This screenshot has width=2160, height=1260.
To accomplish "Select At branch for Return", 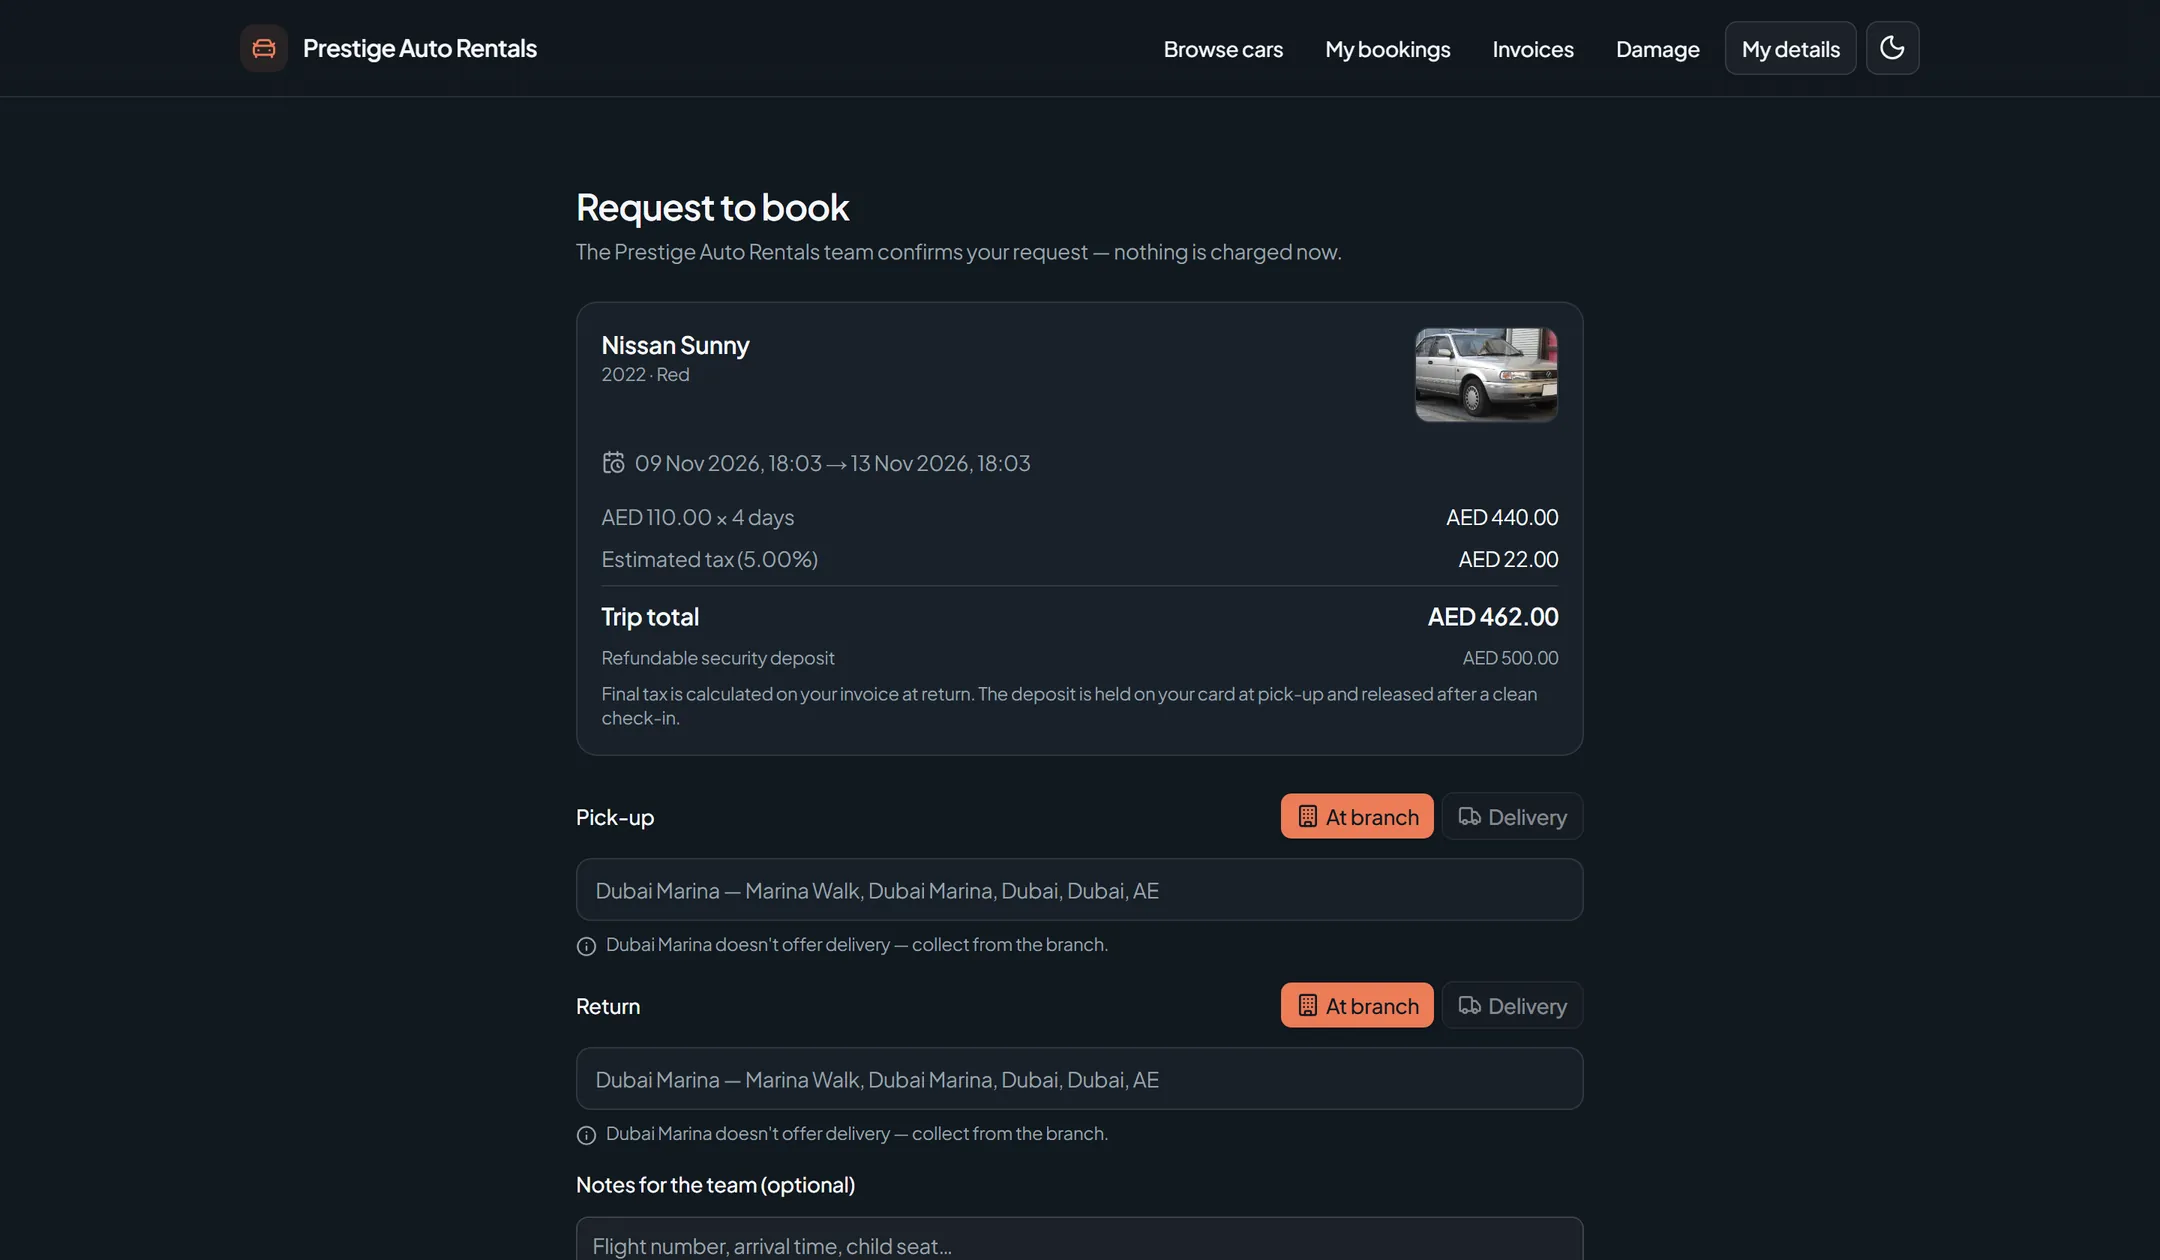I will [x=1357, y=1005].
